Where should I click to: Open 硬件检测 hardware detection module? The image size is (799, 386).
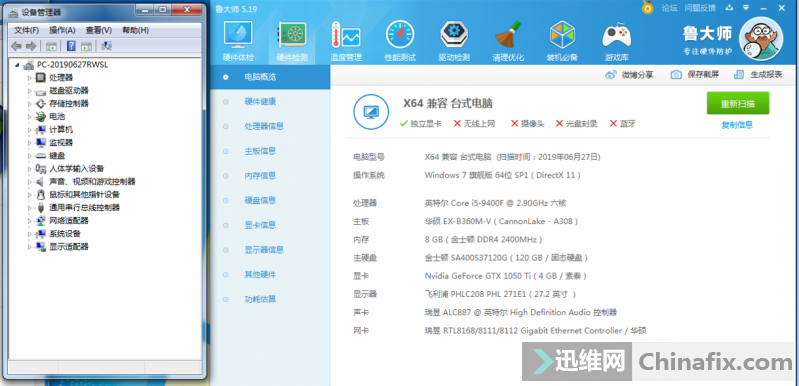[x=292, y=41]
